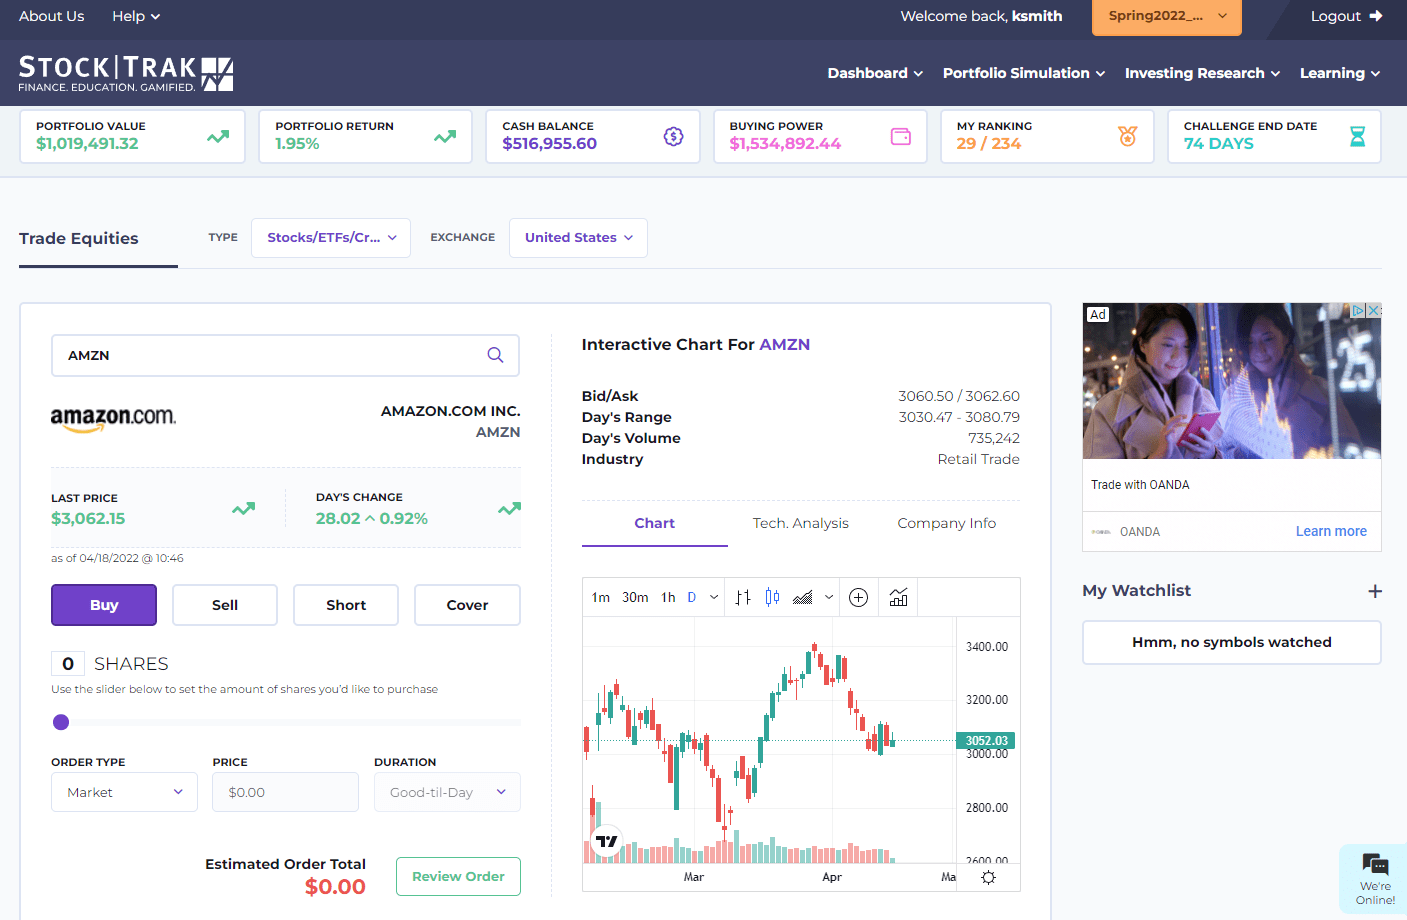Click the Review Order button
Screen dimensions: 1407x920
click(458, 876)
